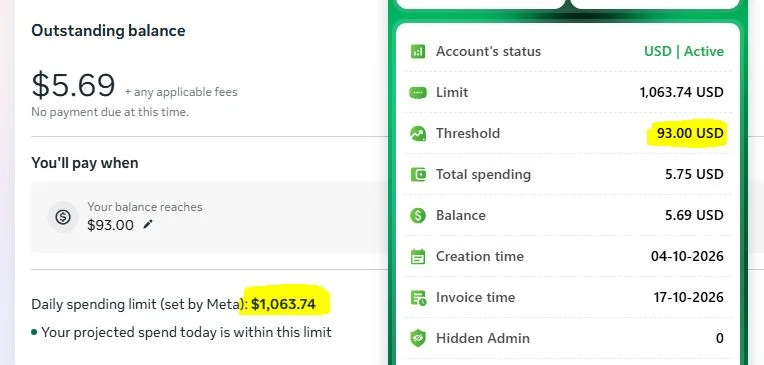Click the Account's status chart icon
Image resolution: width=764 pixels, height=365 pixels.
point(418,51)
